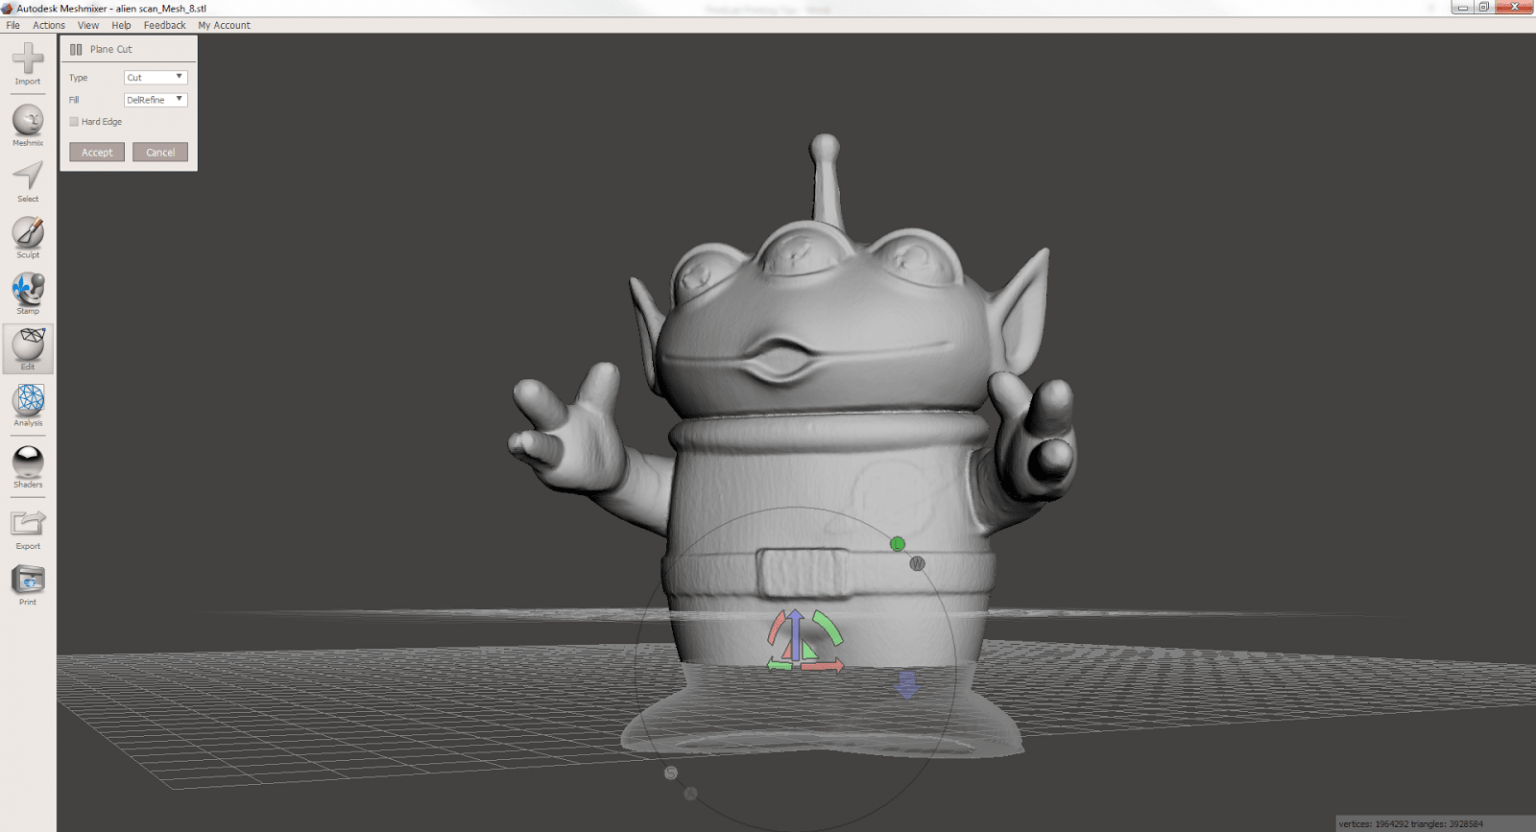The image size is (1536, 832).
Task: Accept the plane cut
Action: 97,152
